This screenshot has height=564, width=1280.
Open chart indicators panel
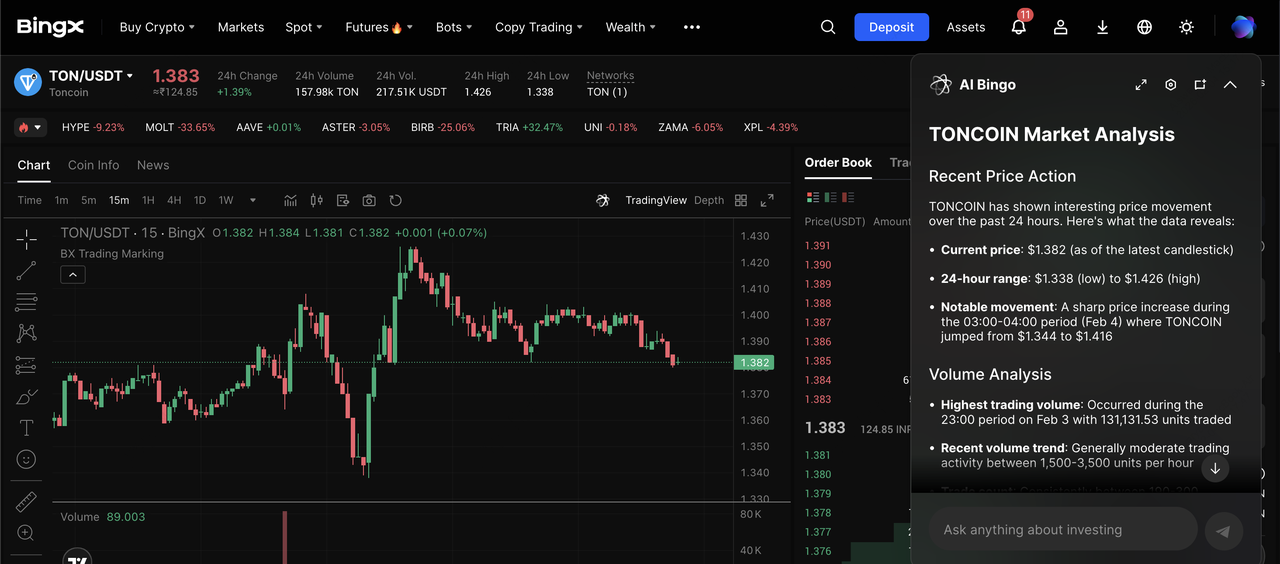coord(290,200)
